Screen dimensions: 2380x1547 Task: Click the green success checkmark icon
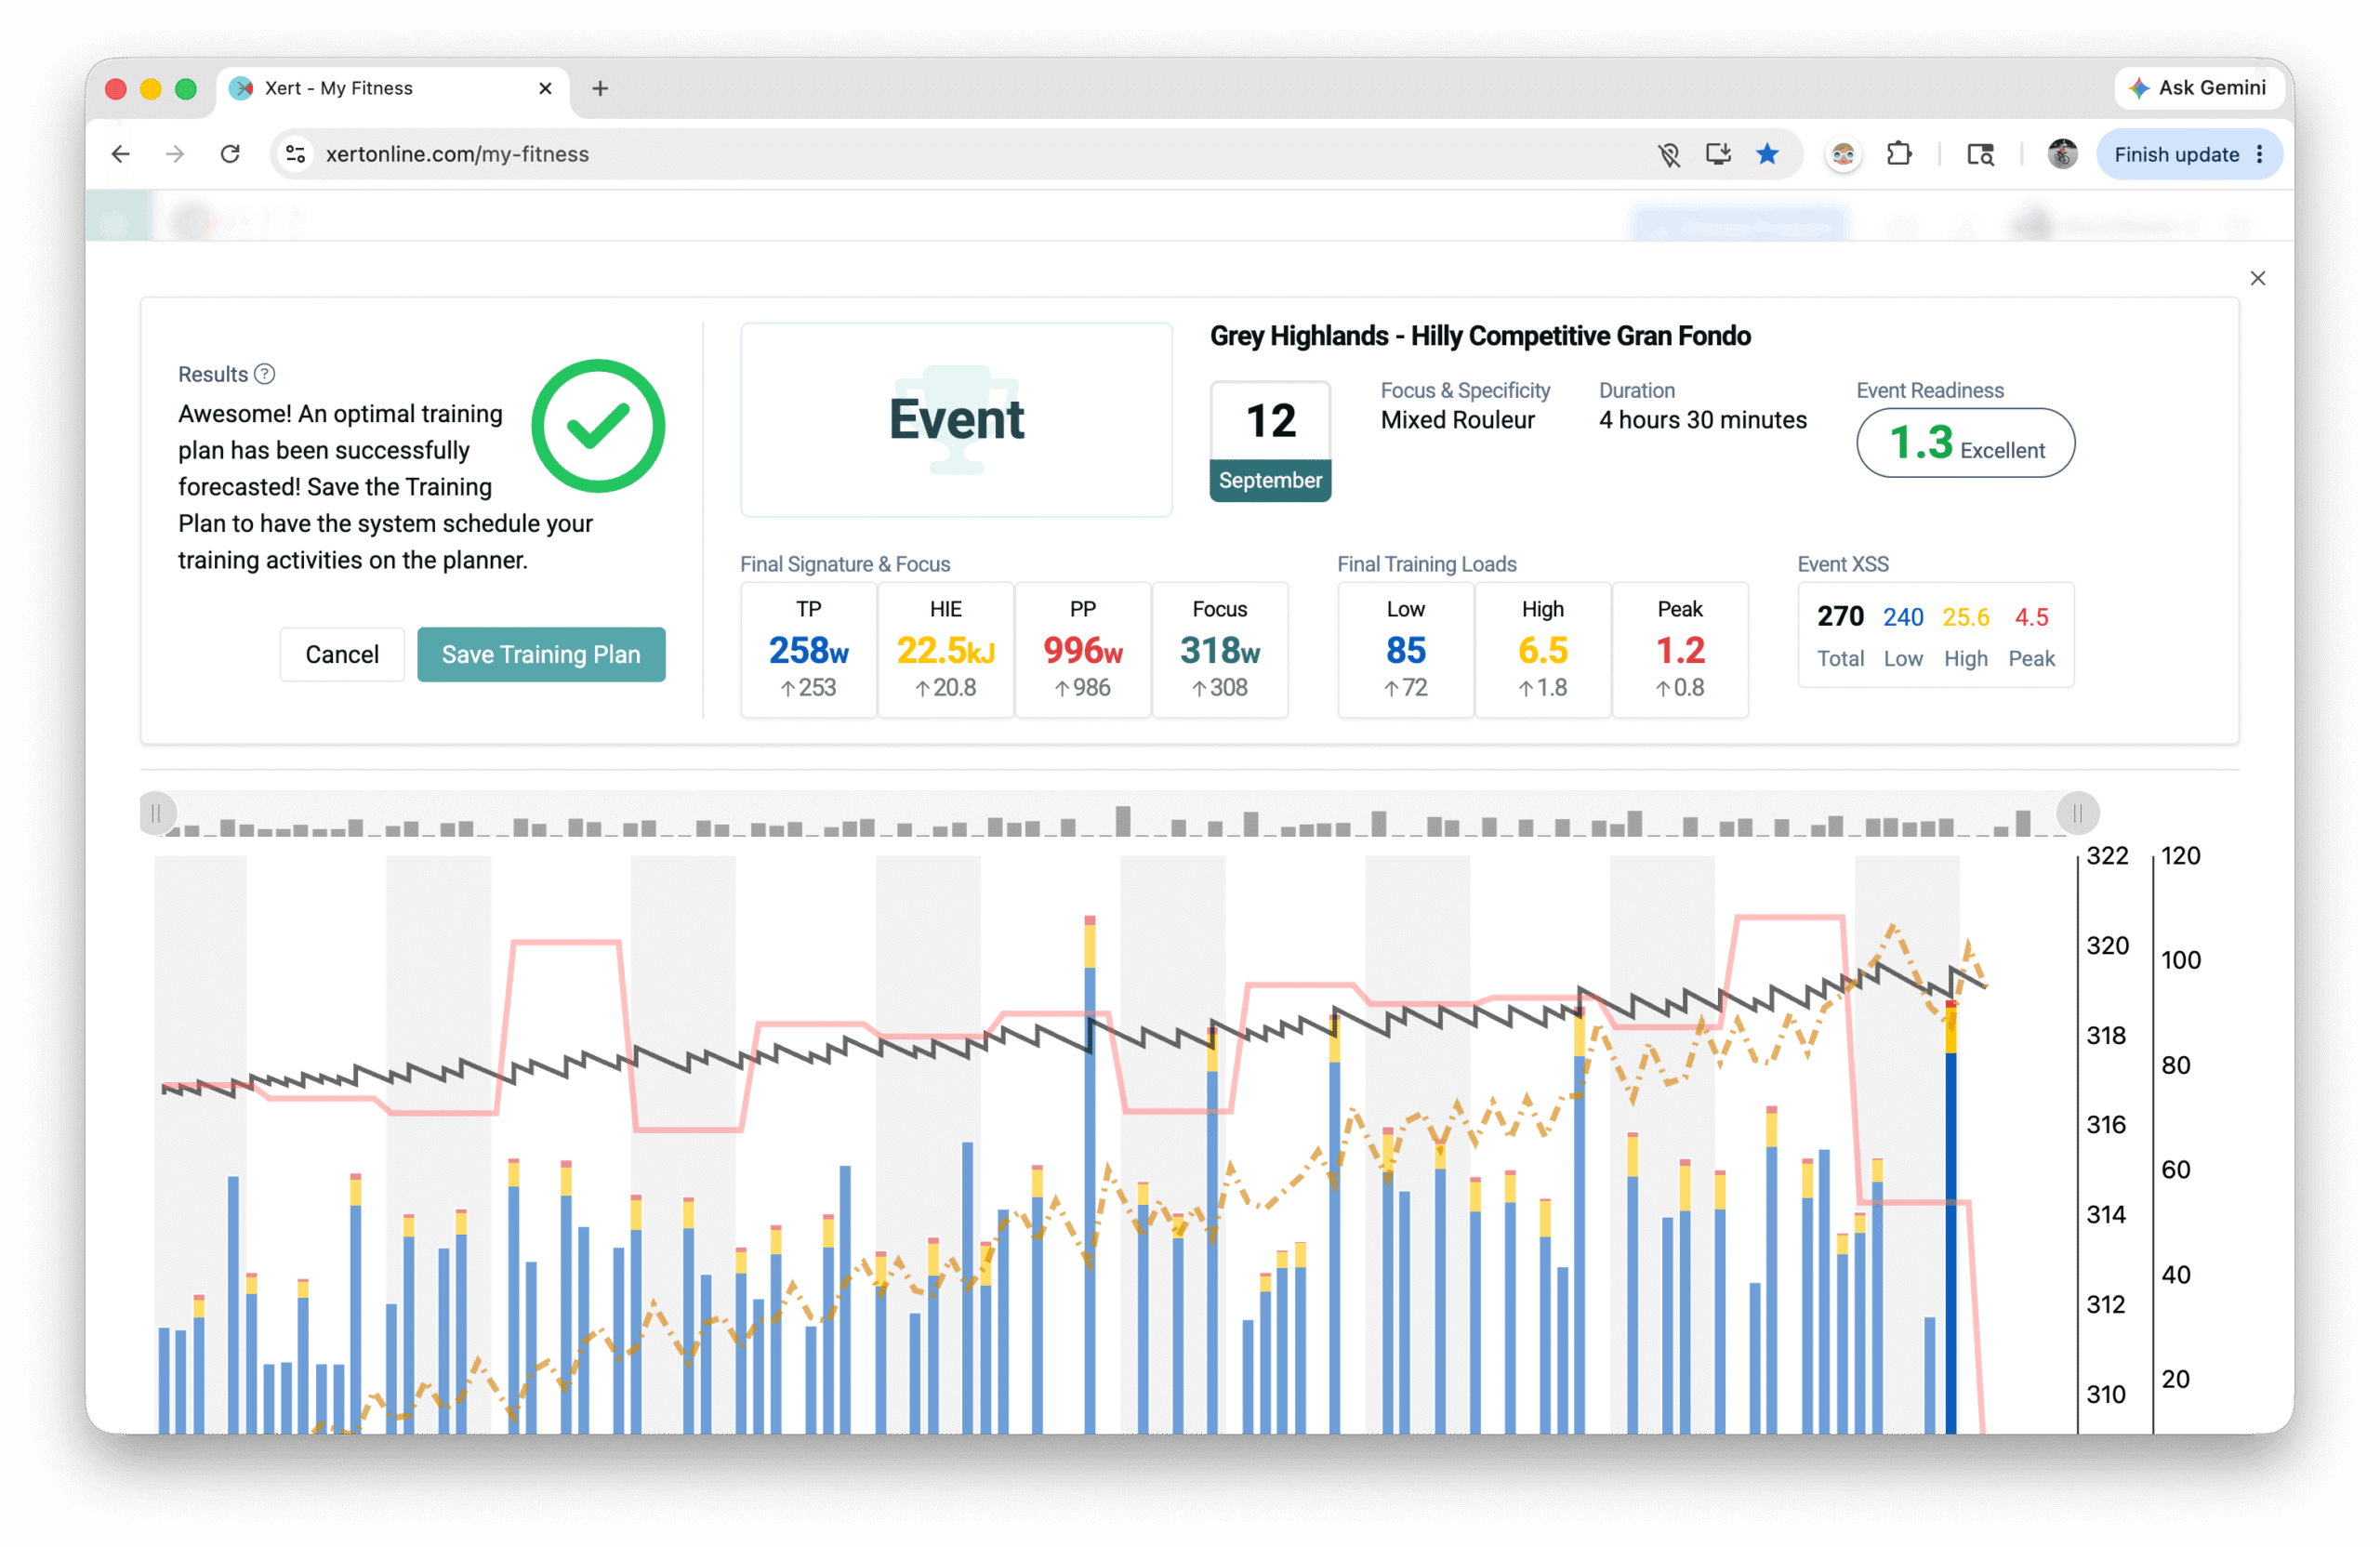click(x=598, y=426)
